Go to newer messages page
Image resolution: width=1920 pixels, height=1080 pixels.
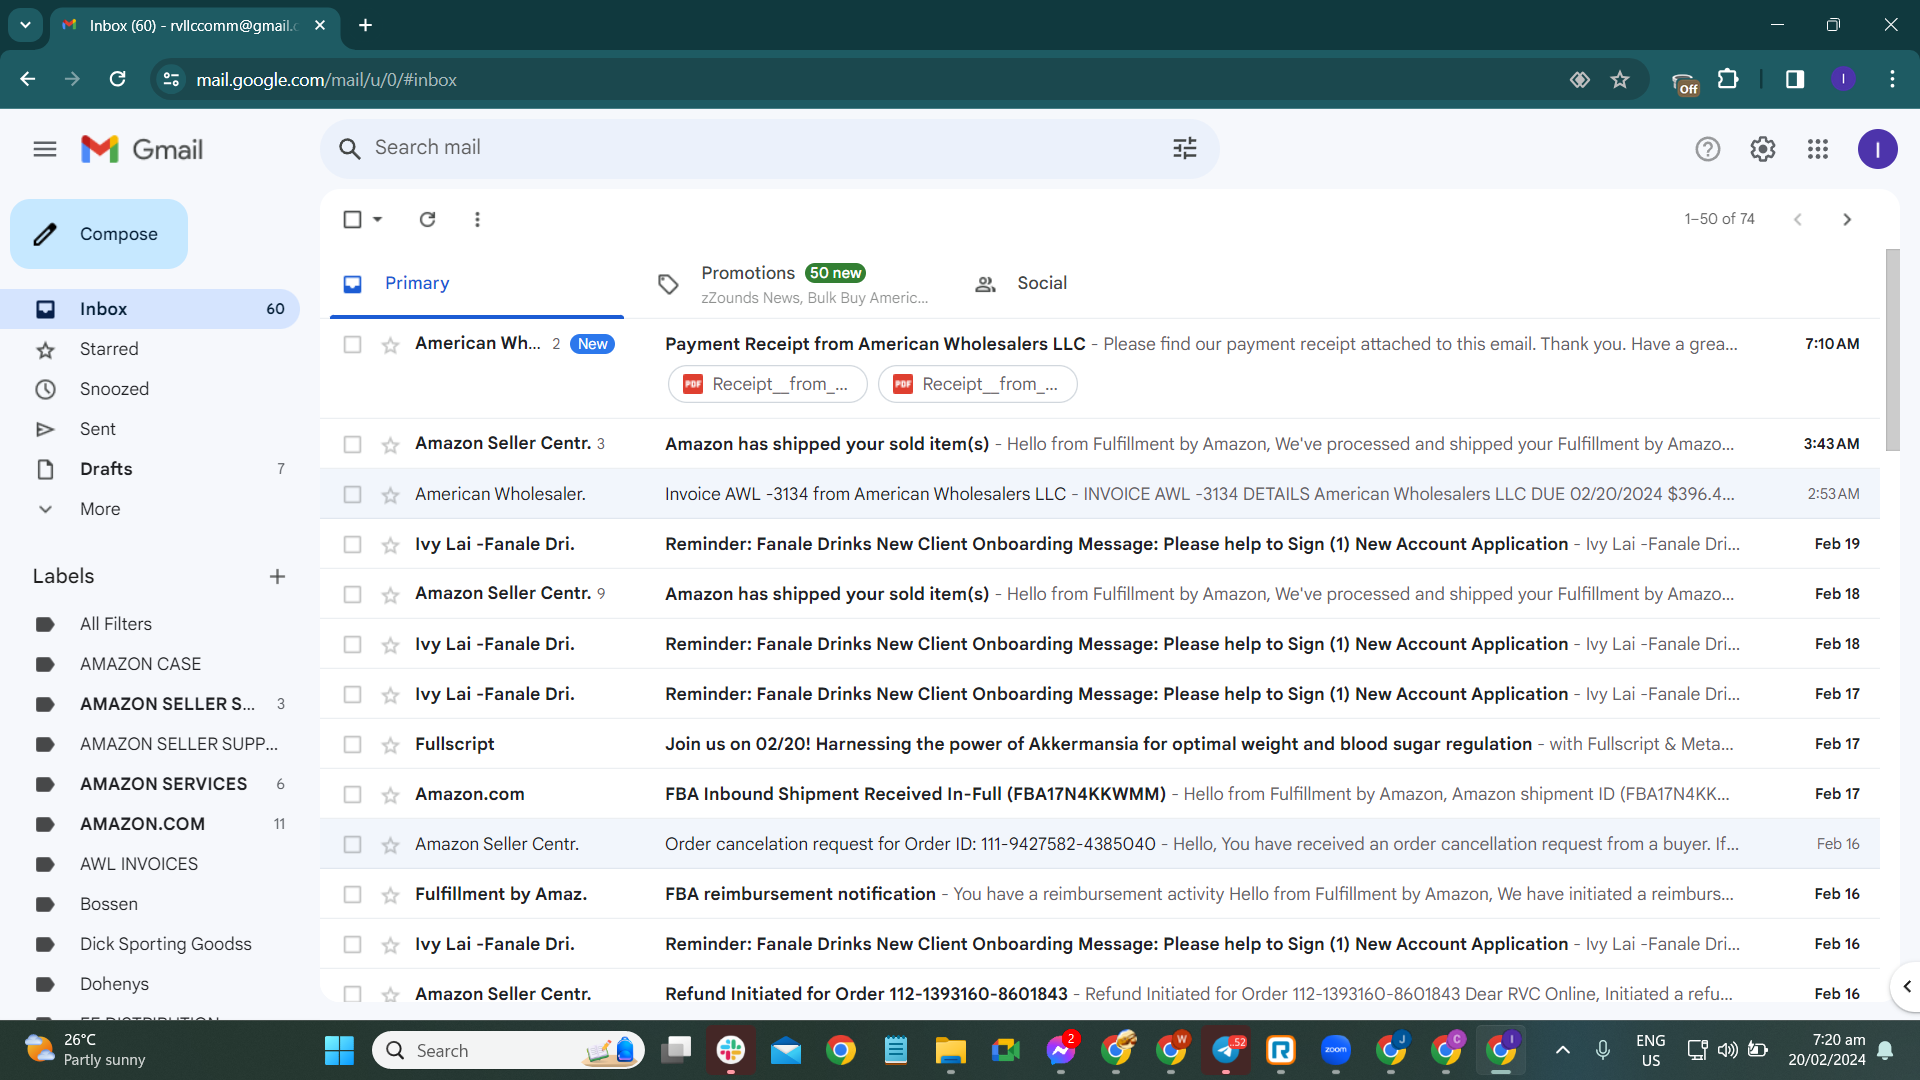[x=1798, y=219]
